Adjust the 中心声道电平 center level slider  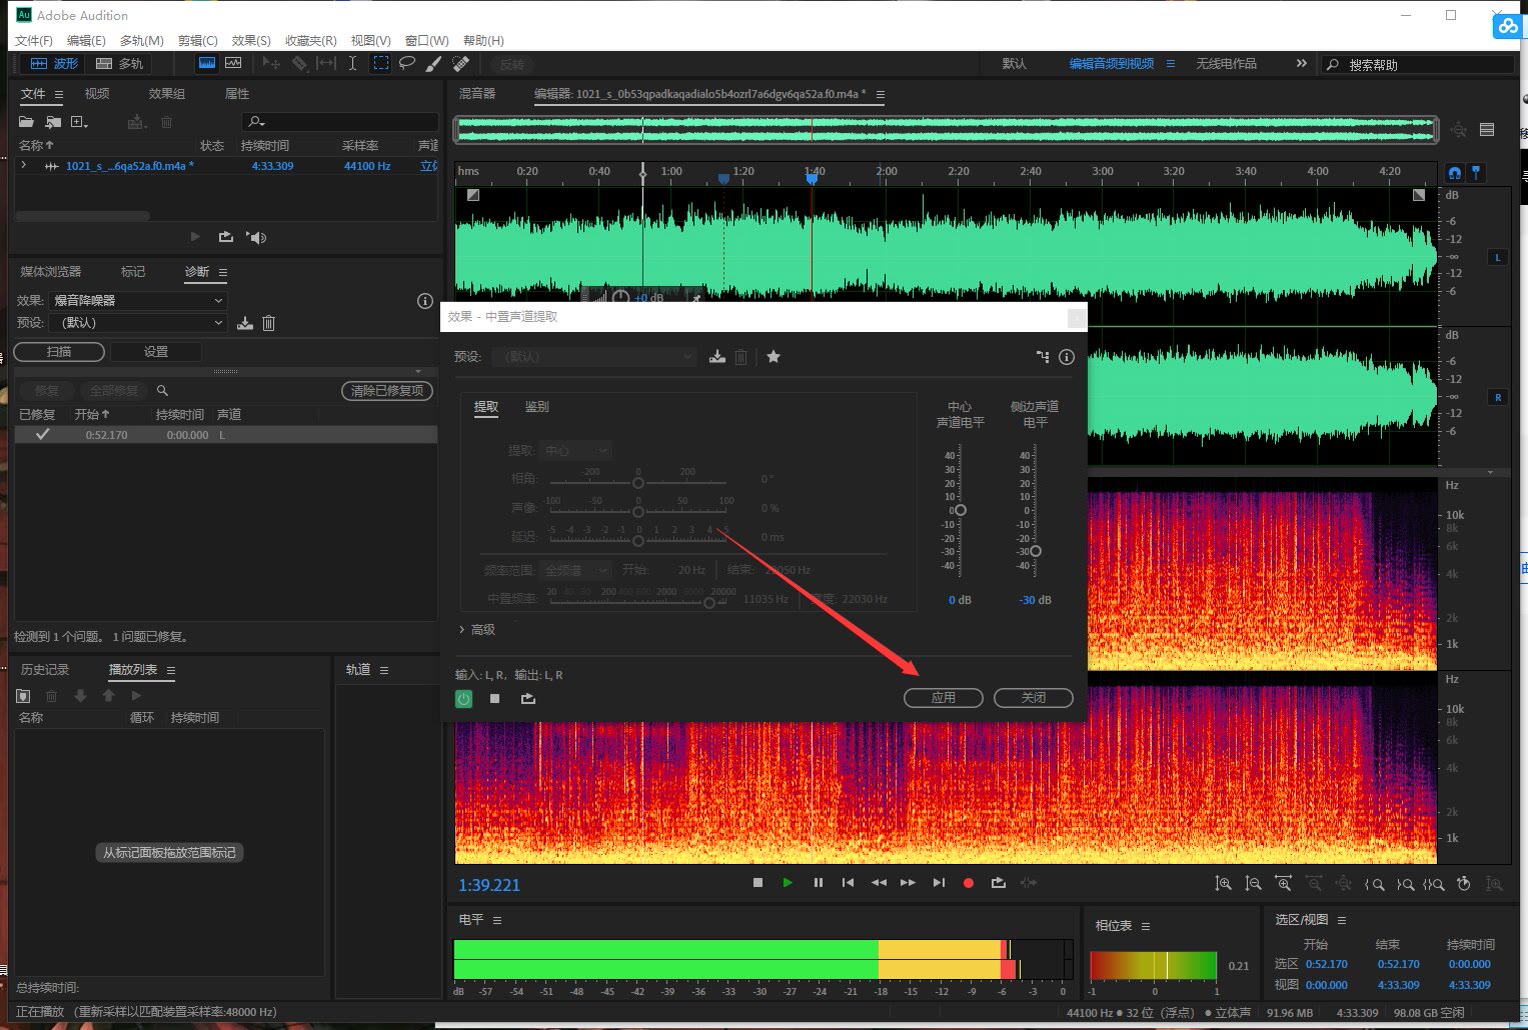point(960,510)
